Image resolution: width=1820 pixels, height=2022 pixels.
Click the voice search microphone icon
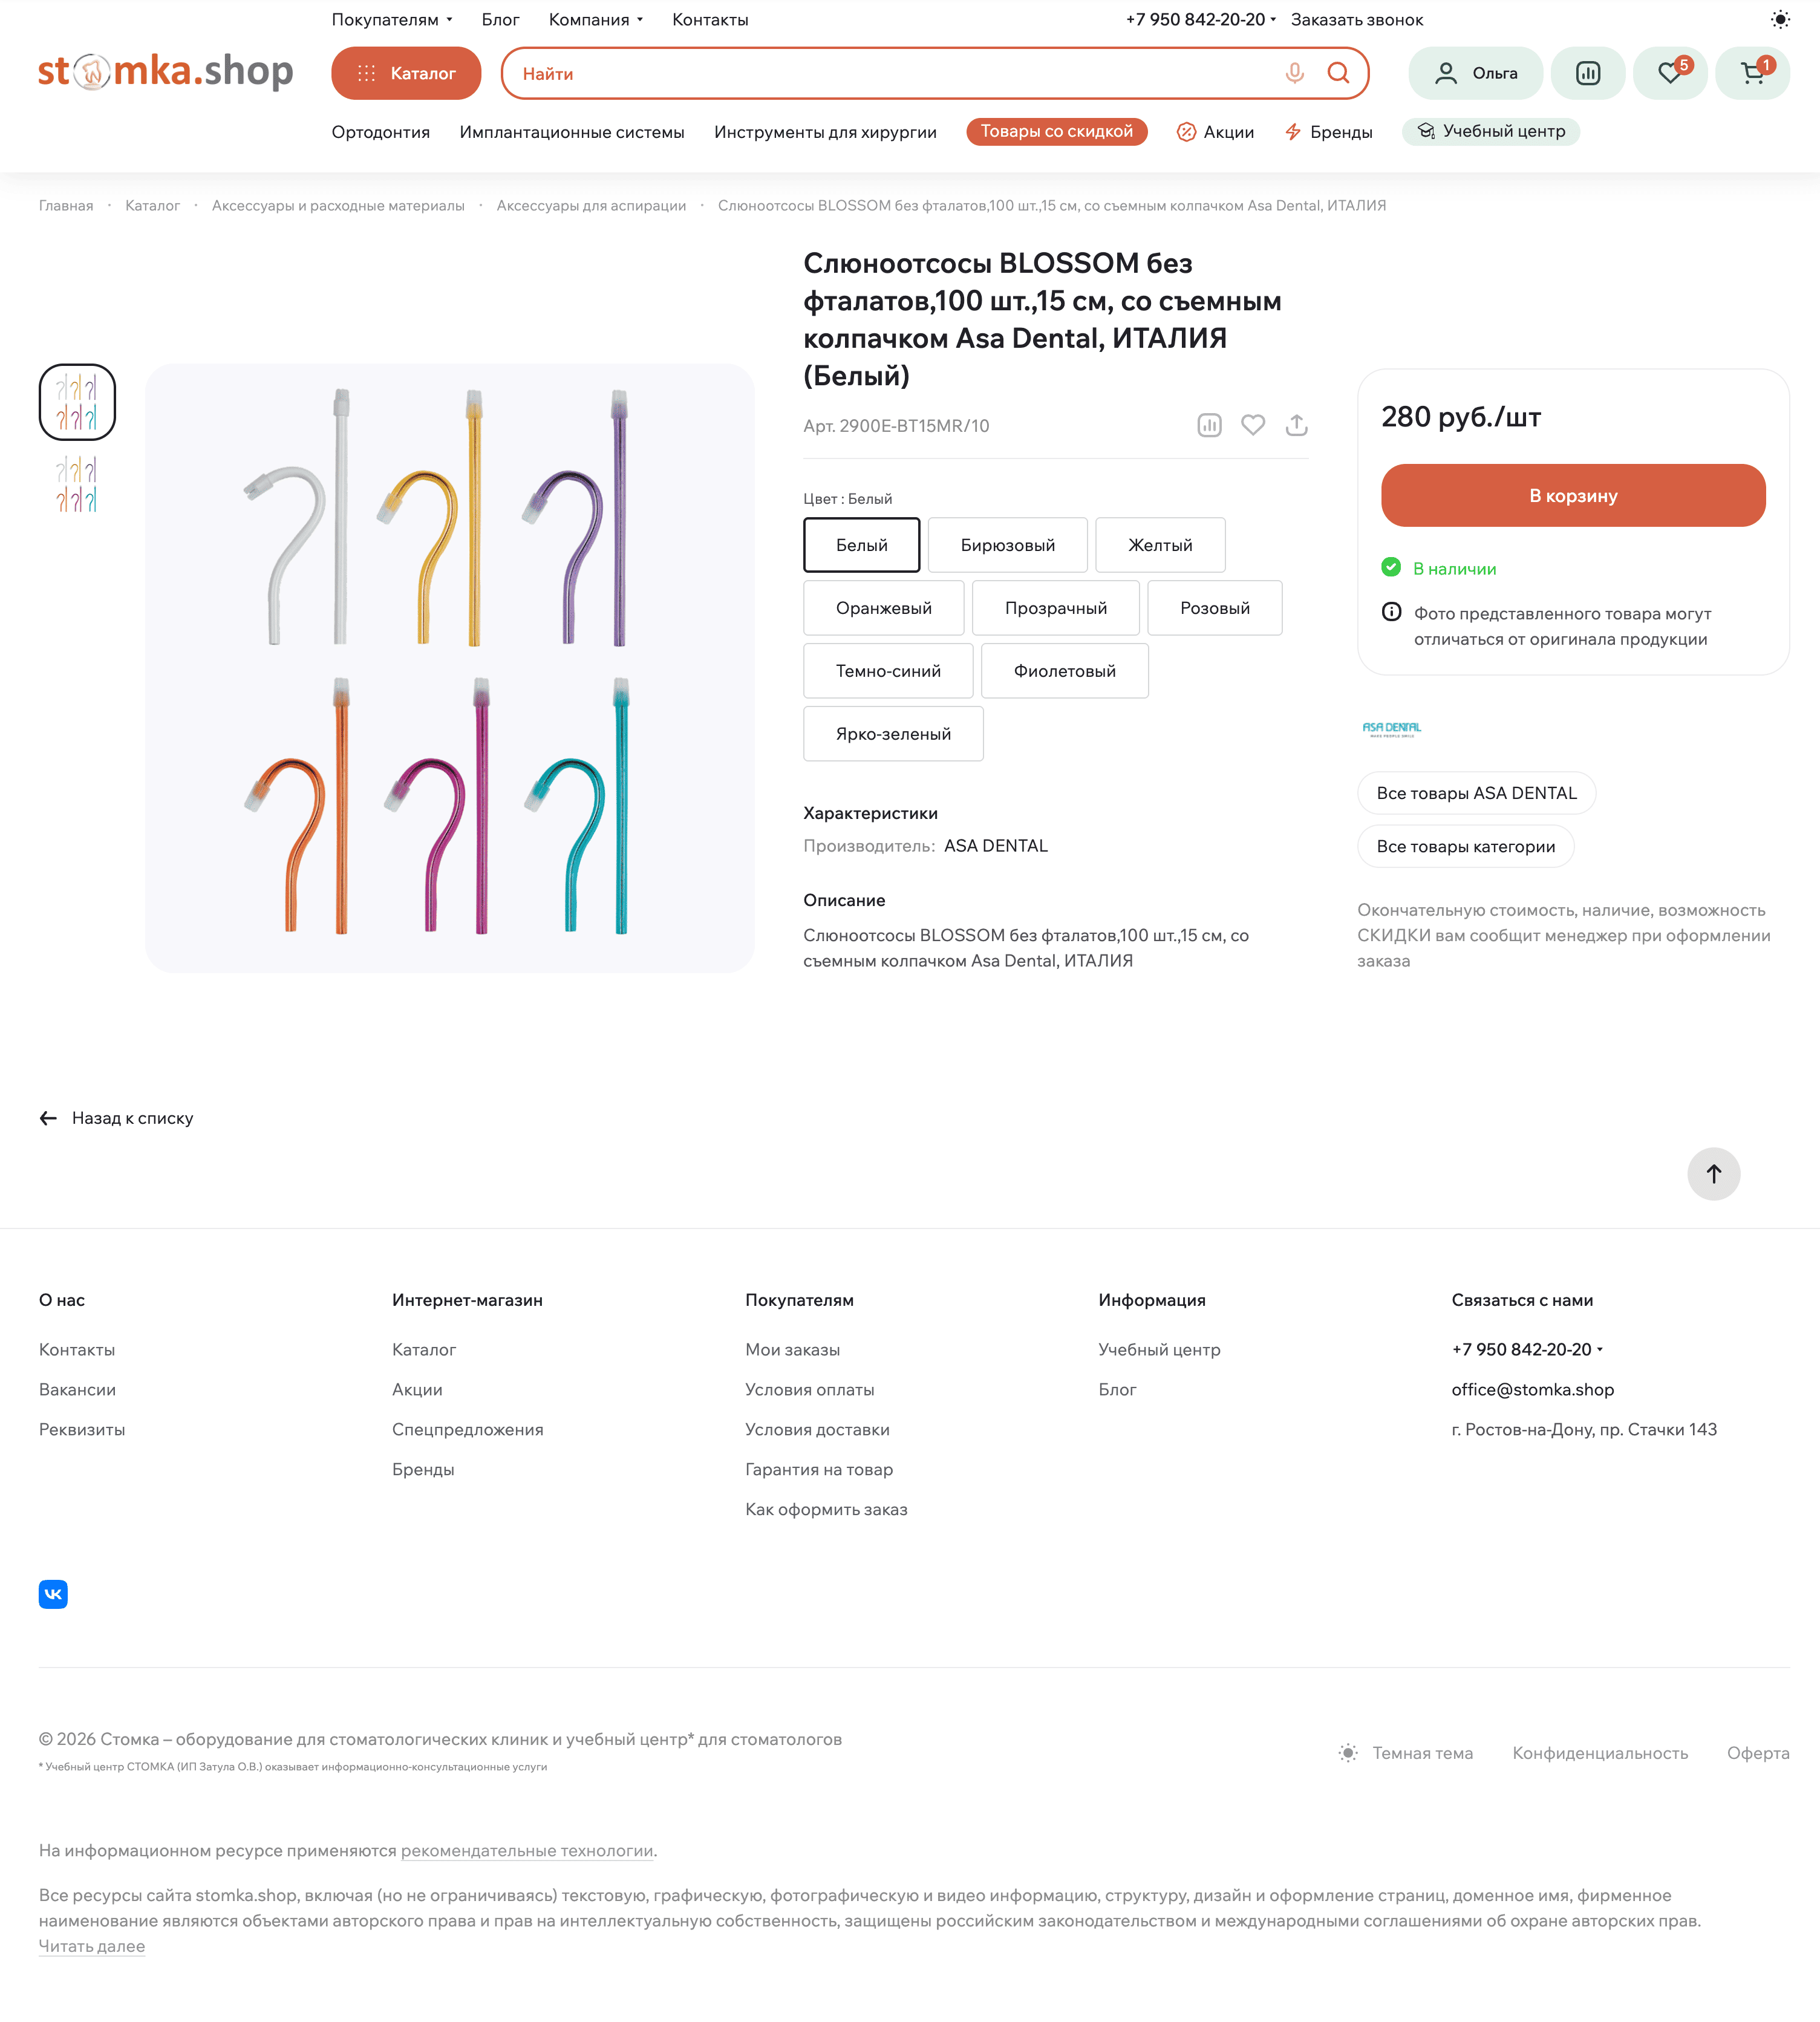click(x=1294, y=73)
